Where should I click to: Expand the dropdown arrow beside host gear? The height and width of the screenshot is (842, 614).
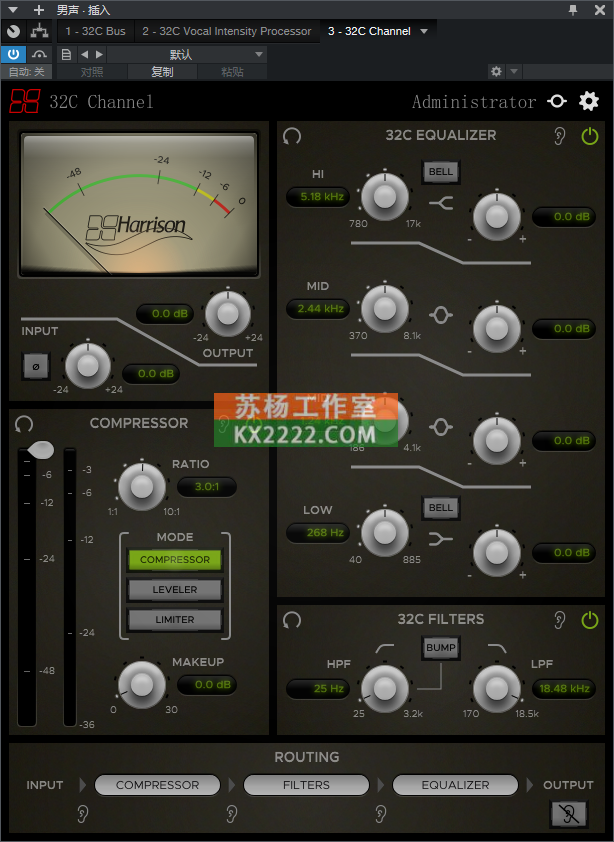[514, 71]
